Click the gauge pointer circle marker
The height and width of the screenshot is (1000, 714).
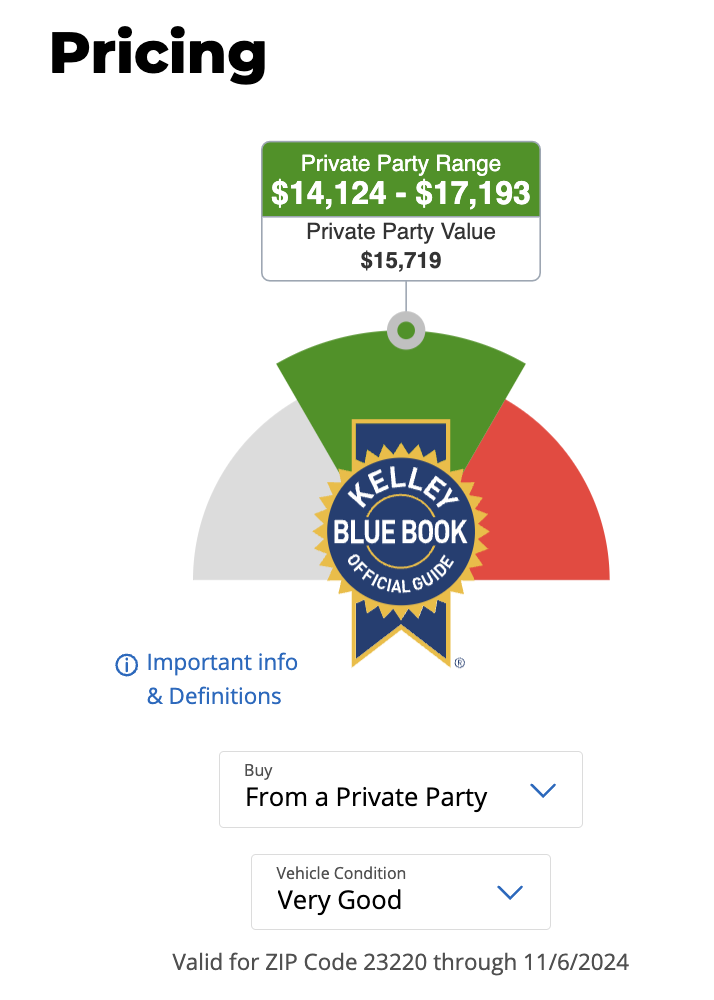coord(406,330)
